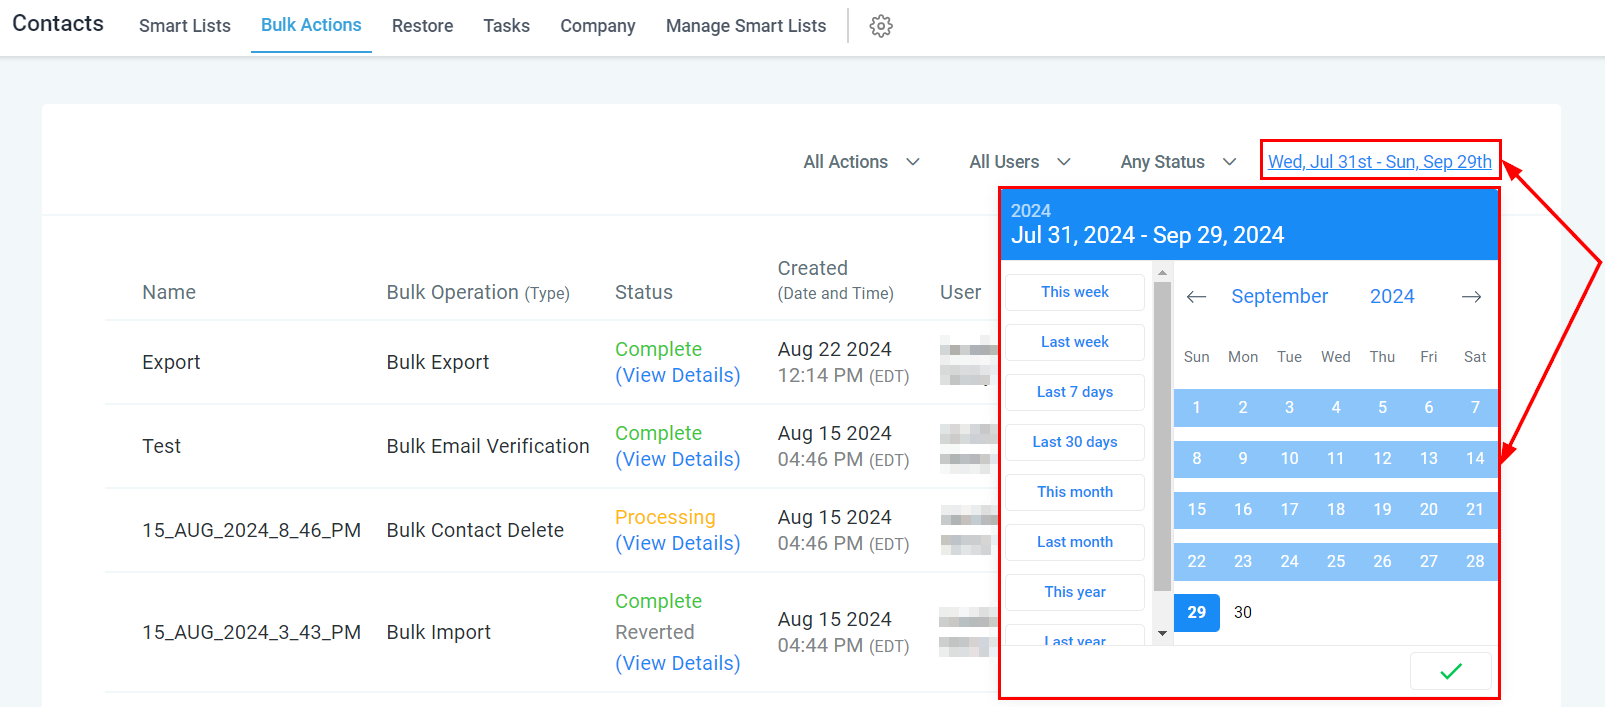1605x707 pixels.
Task: Choose the Last 30 days preset
Action: (x=1075, y=442)
